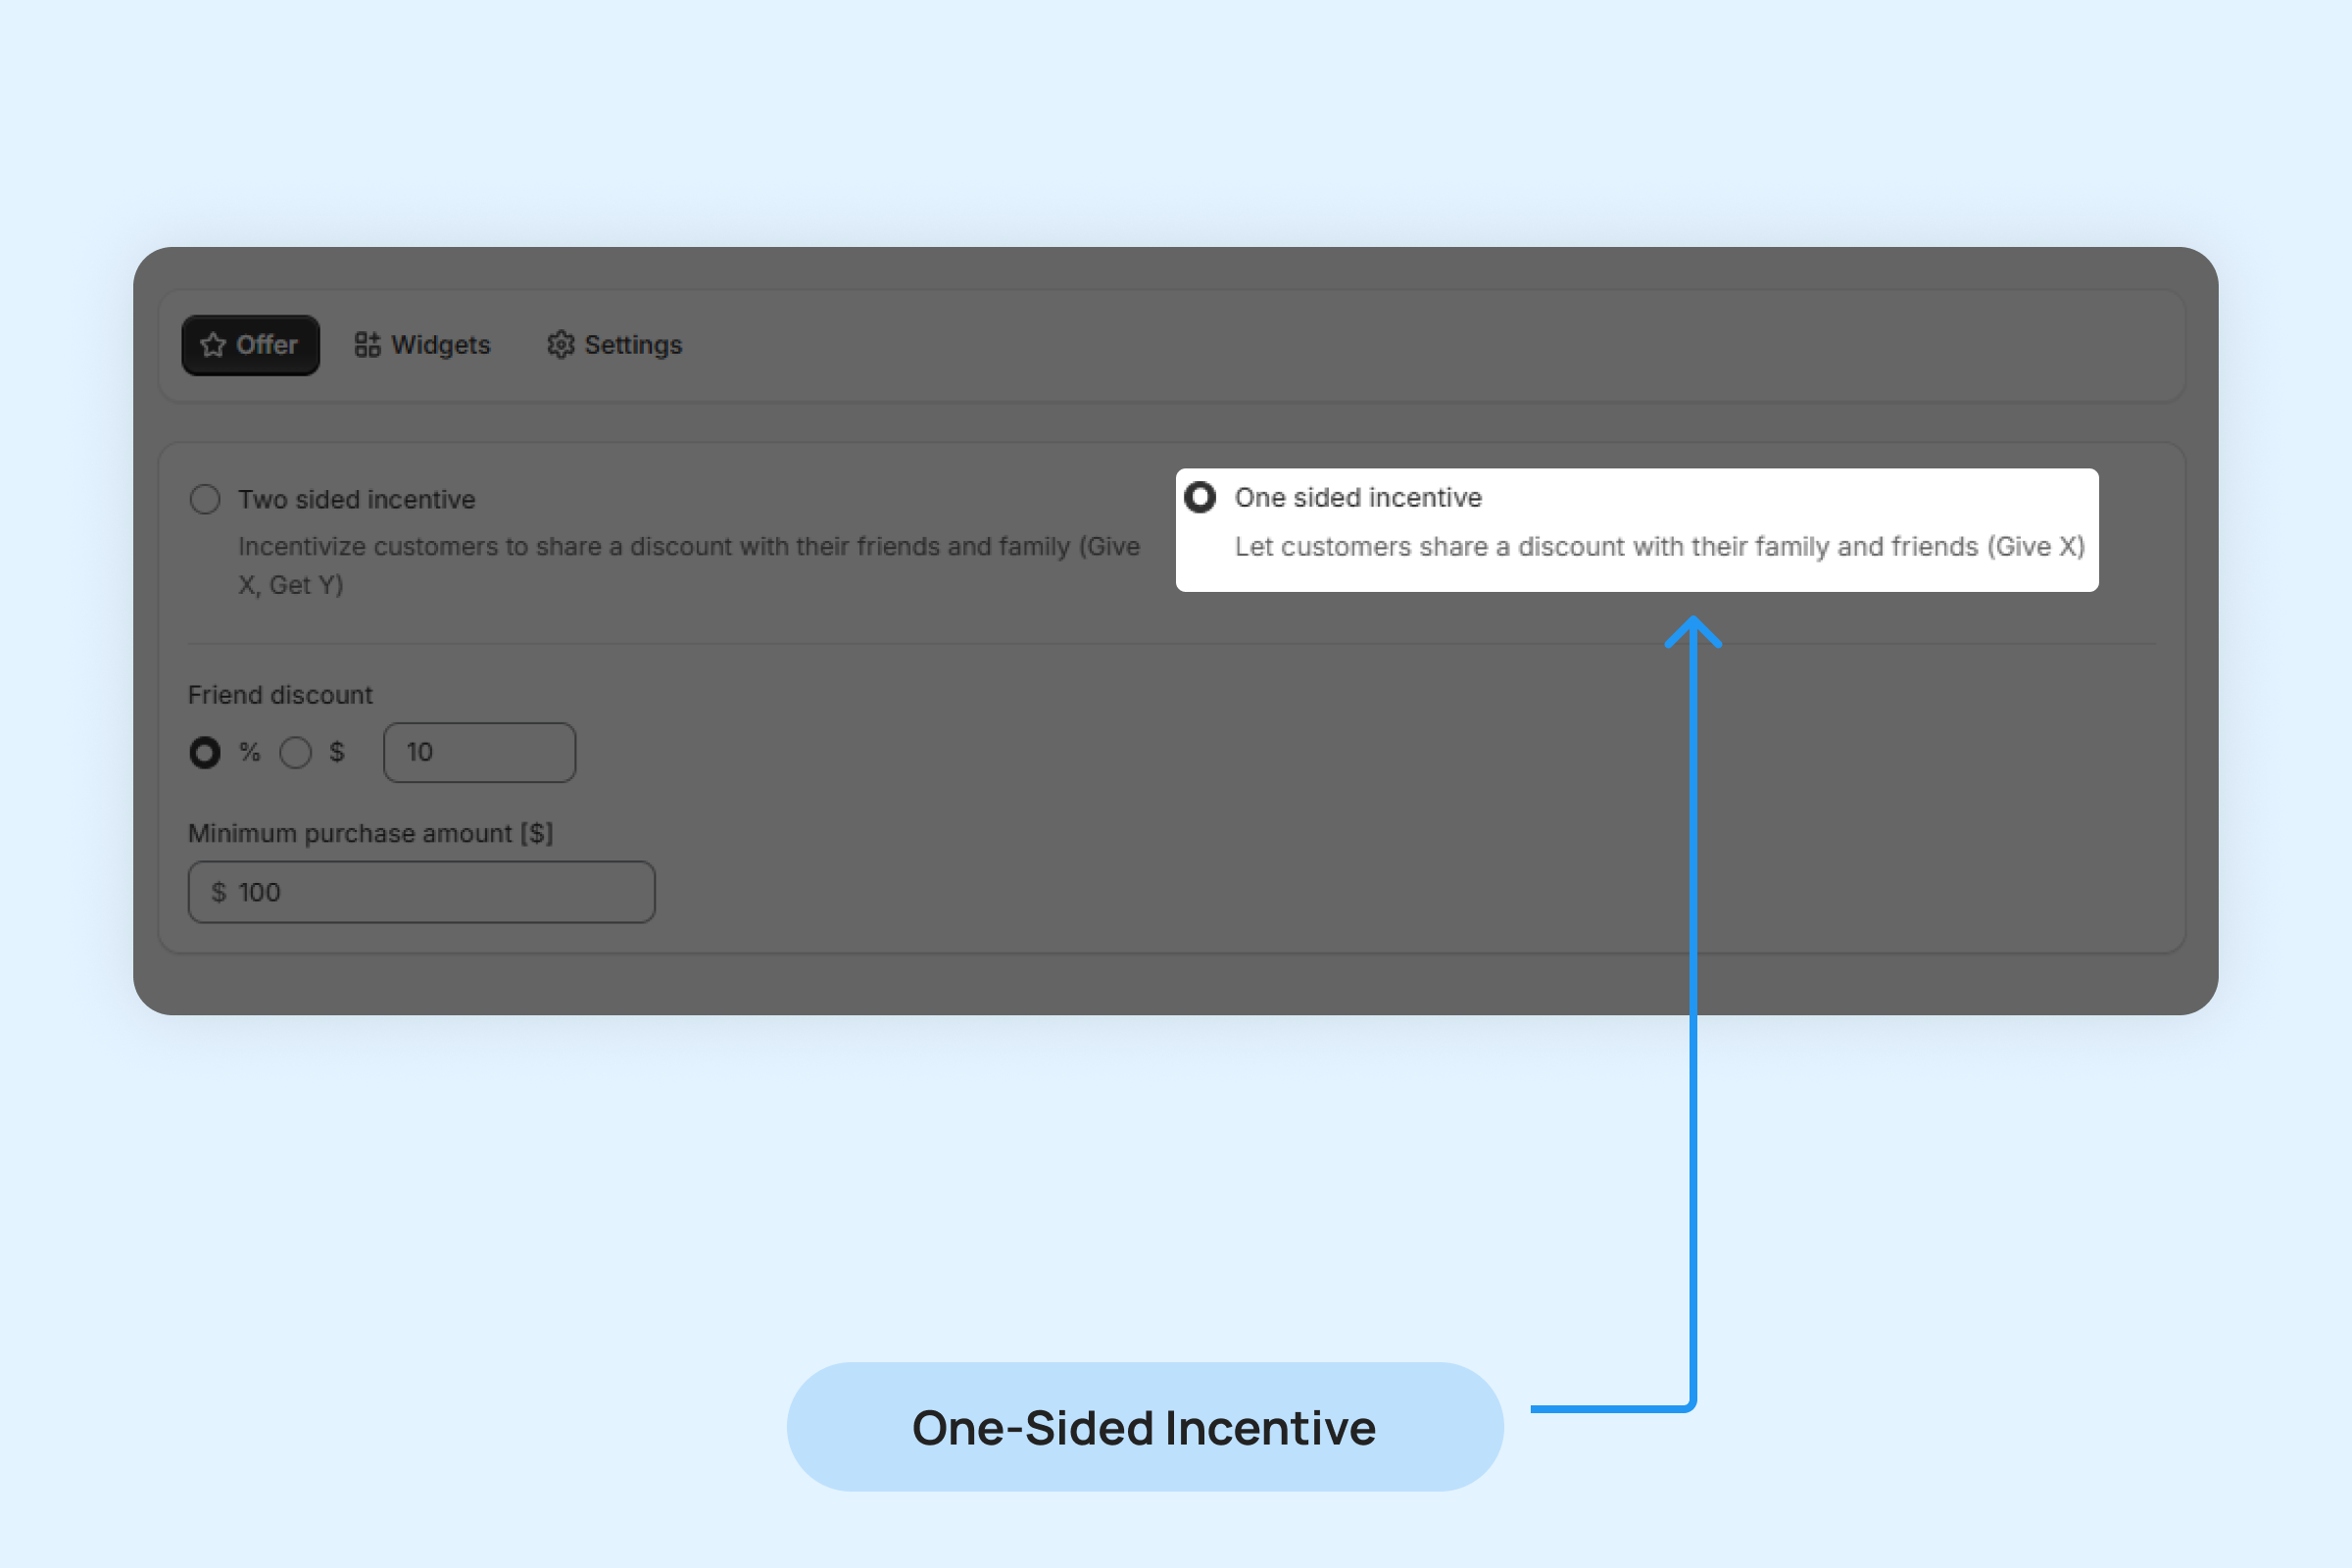This screenshot has width=2352, height=1568.
Task: Click the "Let customers share a discount" description
Action: click(1659, 547)
